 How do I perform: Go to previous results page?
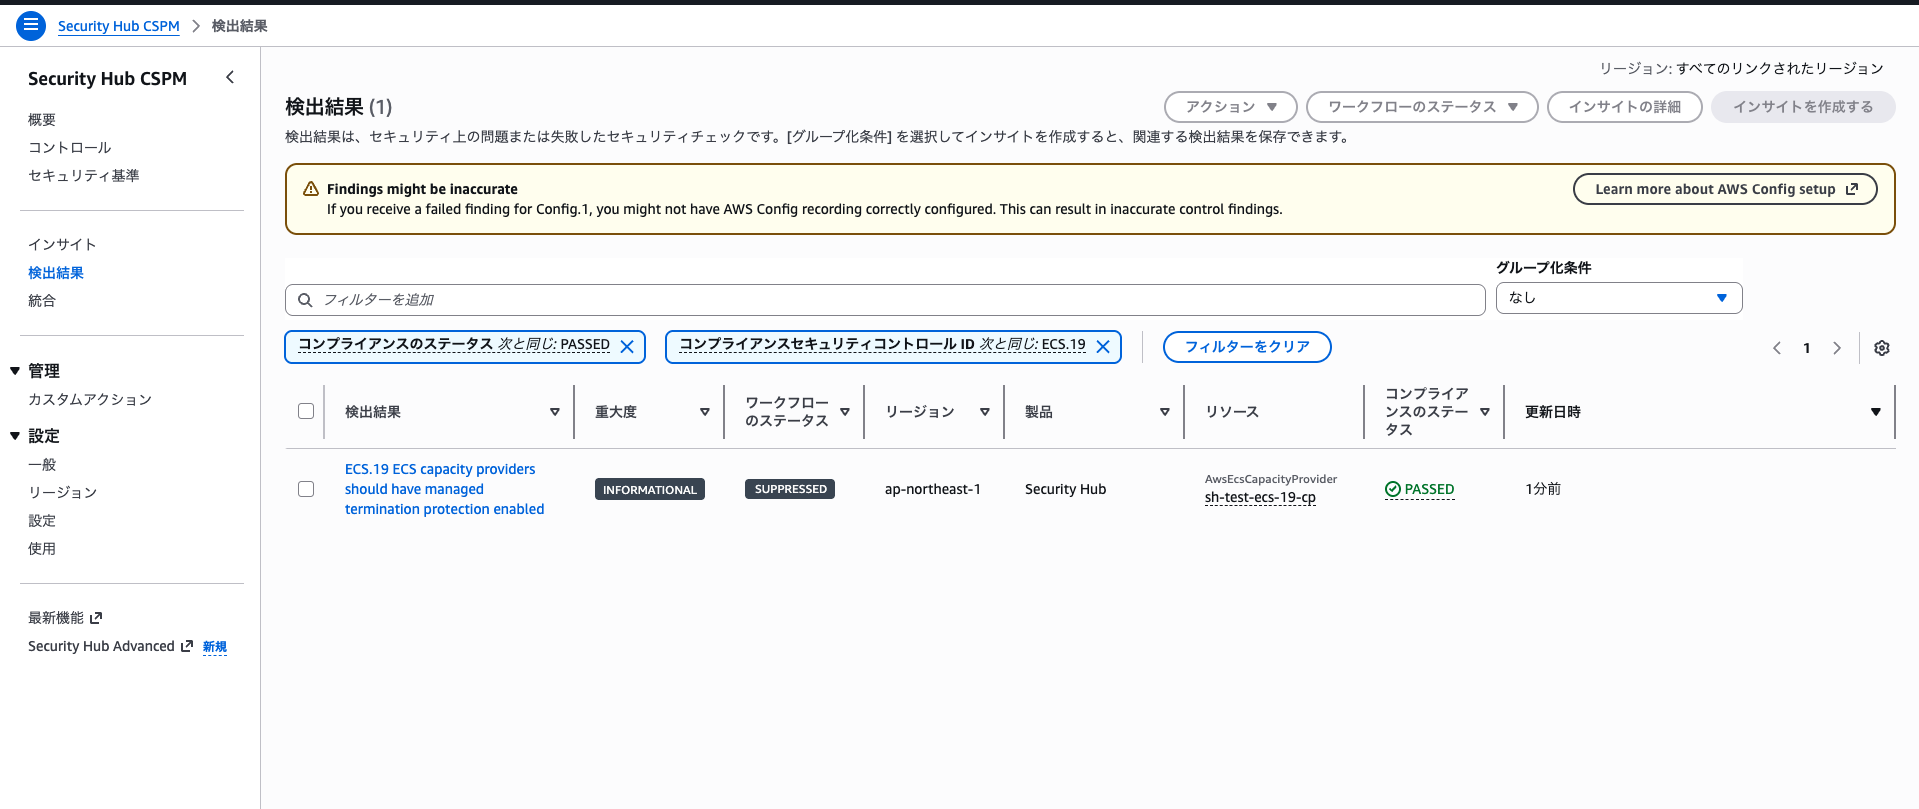click(1777, 348)
